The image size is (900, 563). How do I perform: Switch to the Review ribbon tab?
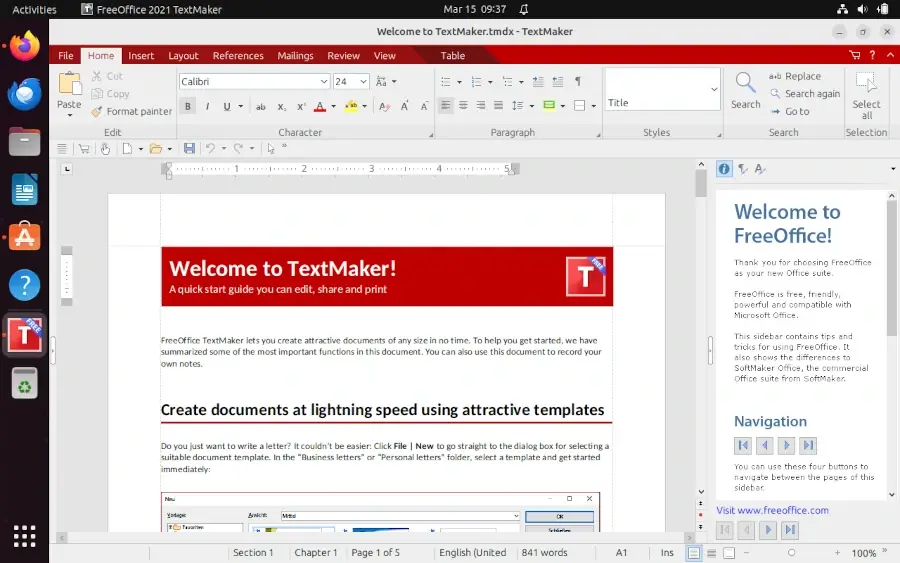coord(343,56)
